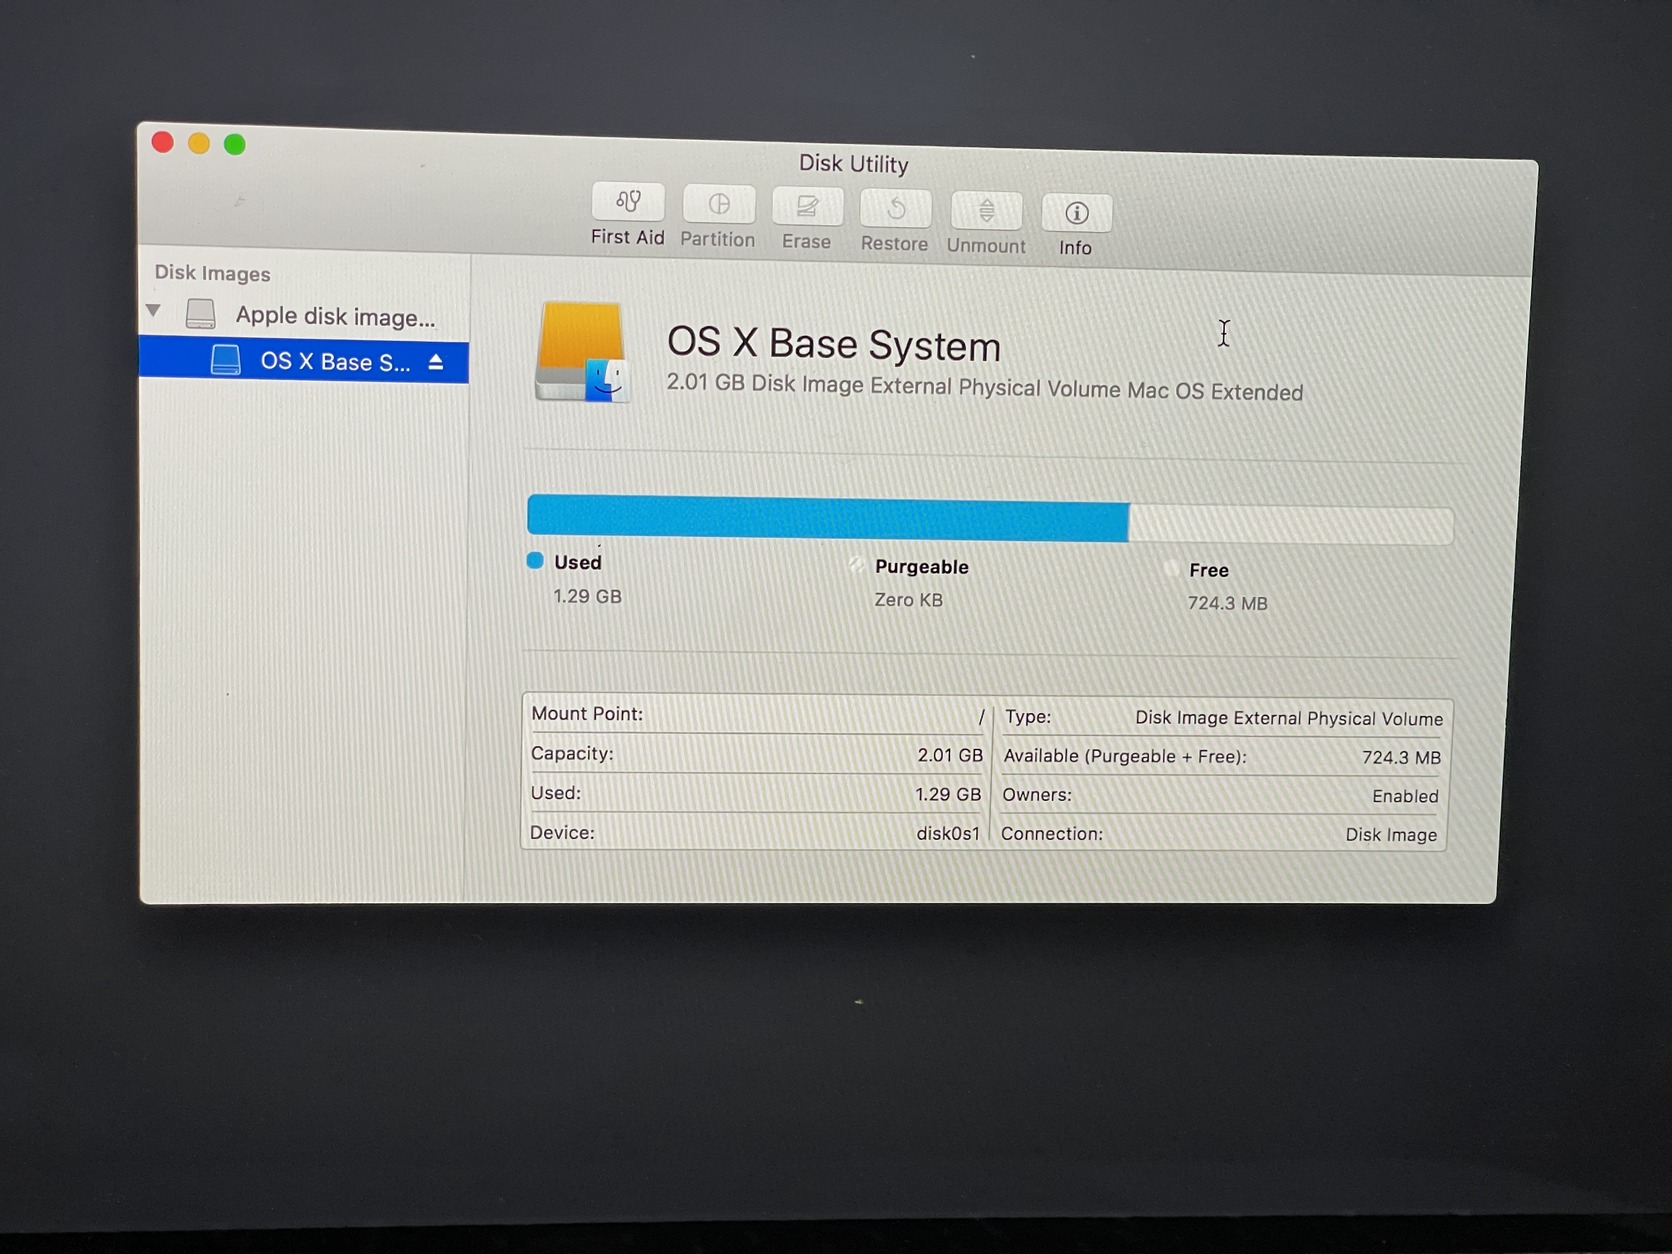Click the Disk Images sidebar header
This screenshot has height=1254, width=1672.
(x=212, y=273)
